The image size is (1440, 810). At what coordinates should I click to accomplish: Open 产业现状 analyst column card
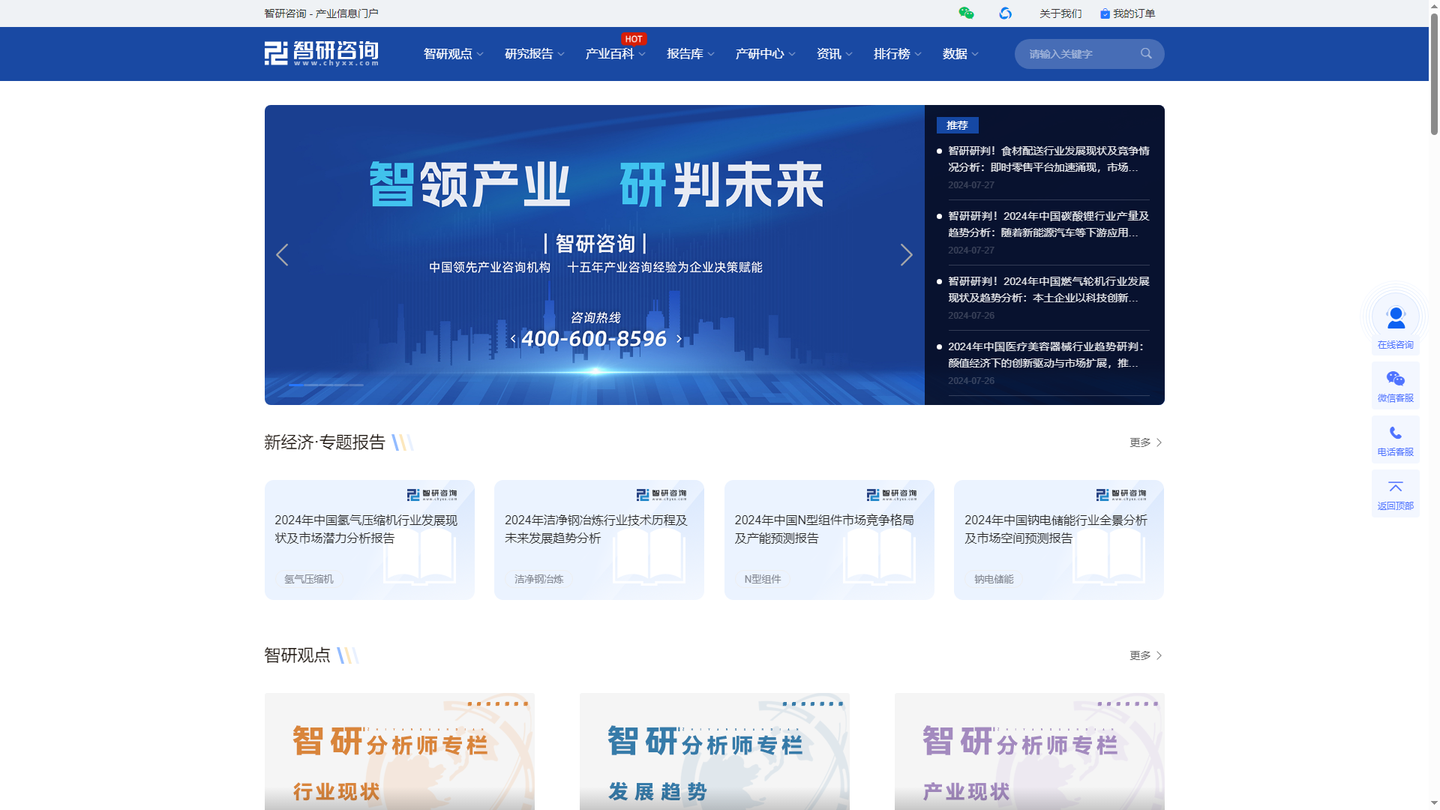[x=1029, y=751]
